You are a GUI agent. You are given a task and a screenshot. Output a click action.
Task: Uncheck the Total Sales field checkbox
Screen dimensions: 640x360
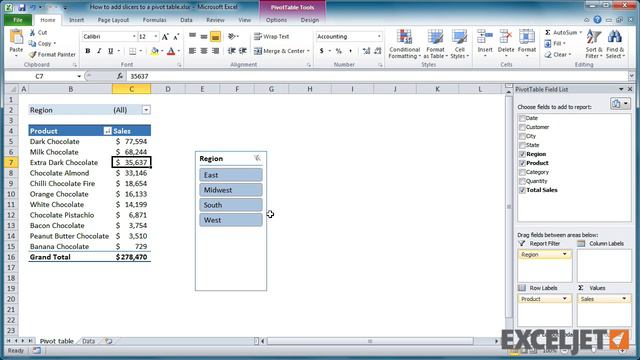pyautogui.click(x=522, y=190)
